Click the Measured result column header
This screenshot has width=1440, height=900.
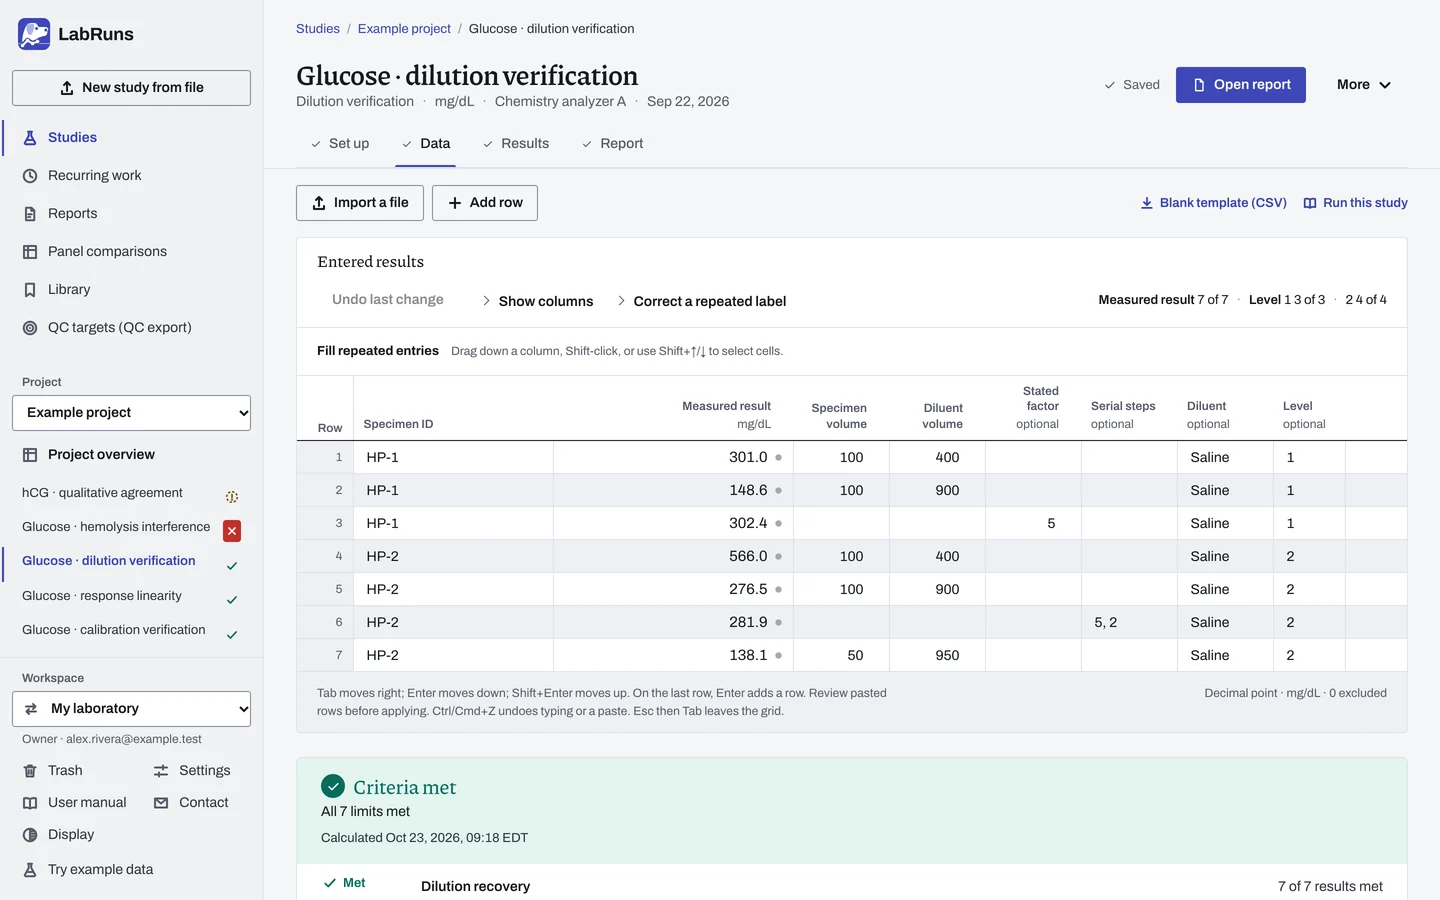[x=726, y=415]
